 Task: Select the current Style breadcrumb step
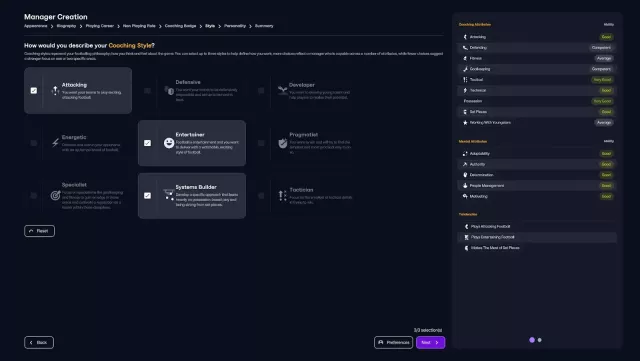click(x=210, y=26)
